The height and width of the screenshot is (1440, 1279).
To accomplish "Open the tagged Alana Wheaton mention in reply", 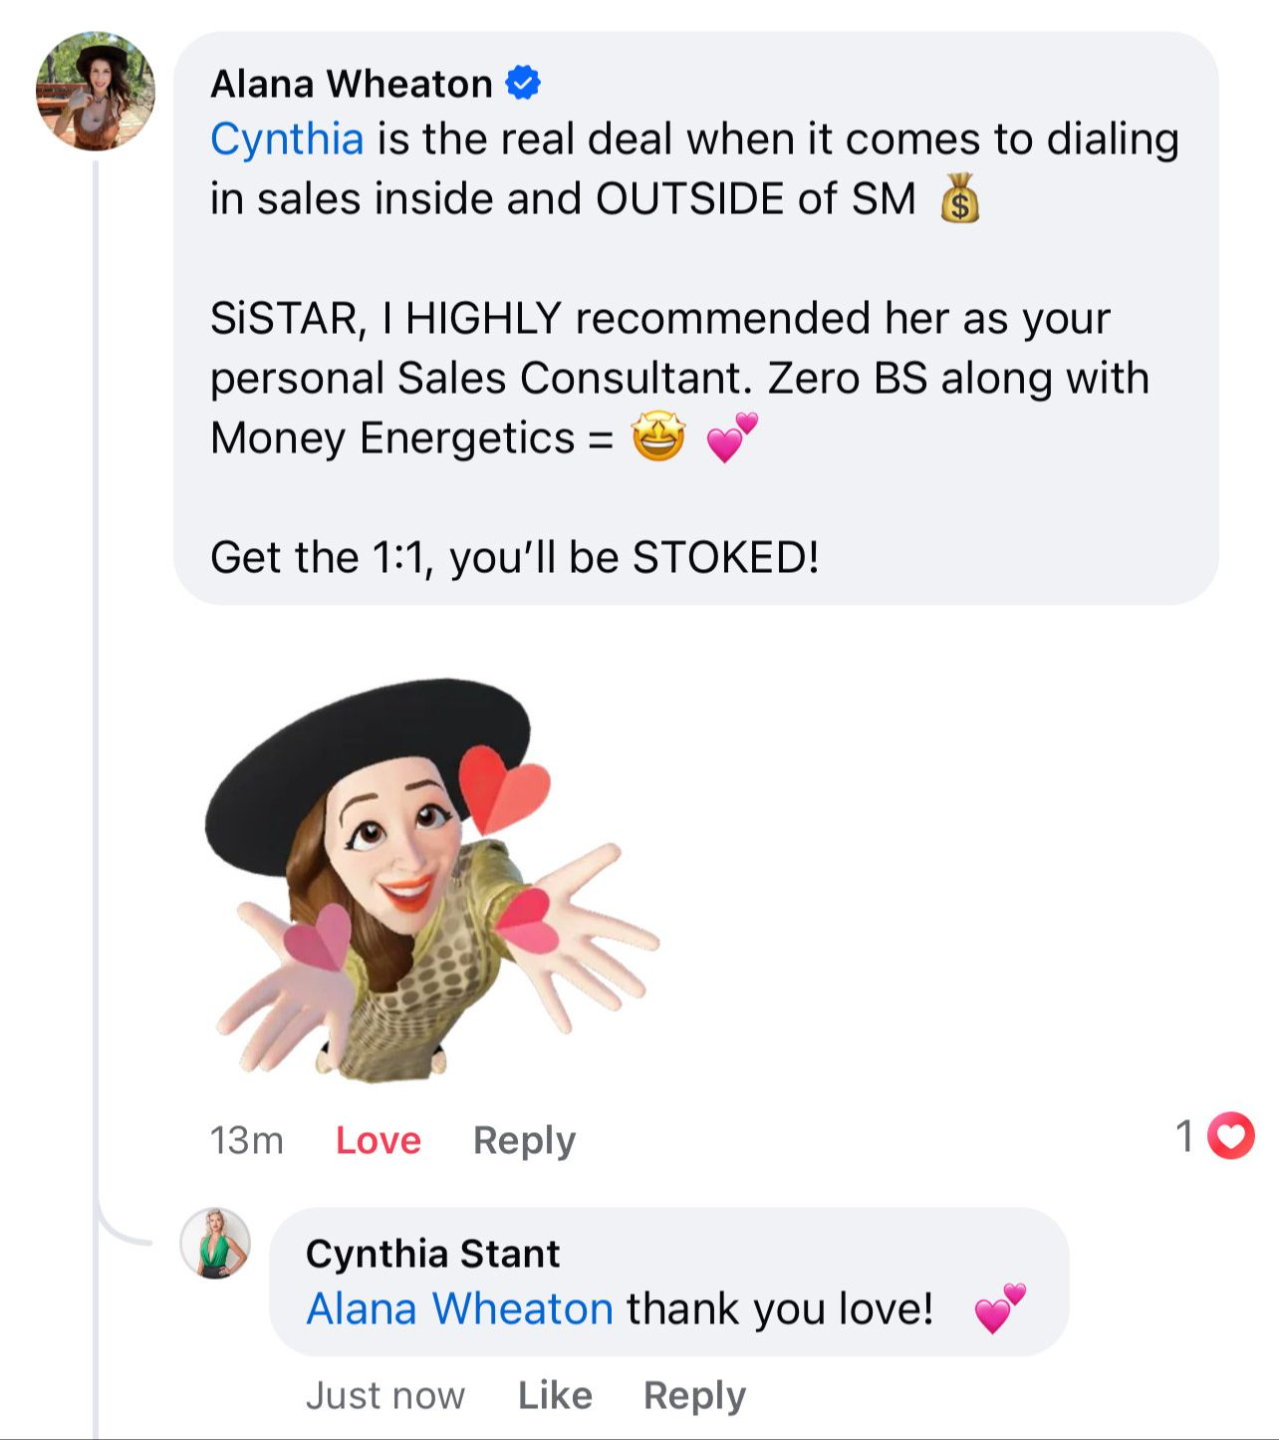I will click(x=459, y=1309).
